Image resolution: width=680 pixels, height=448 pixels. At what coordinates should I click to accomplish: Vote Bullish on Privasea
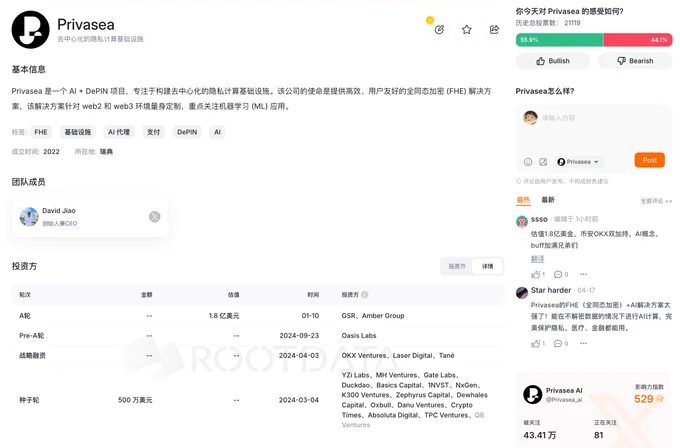pyautogui.click(x=553, y=61)
